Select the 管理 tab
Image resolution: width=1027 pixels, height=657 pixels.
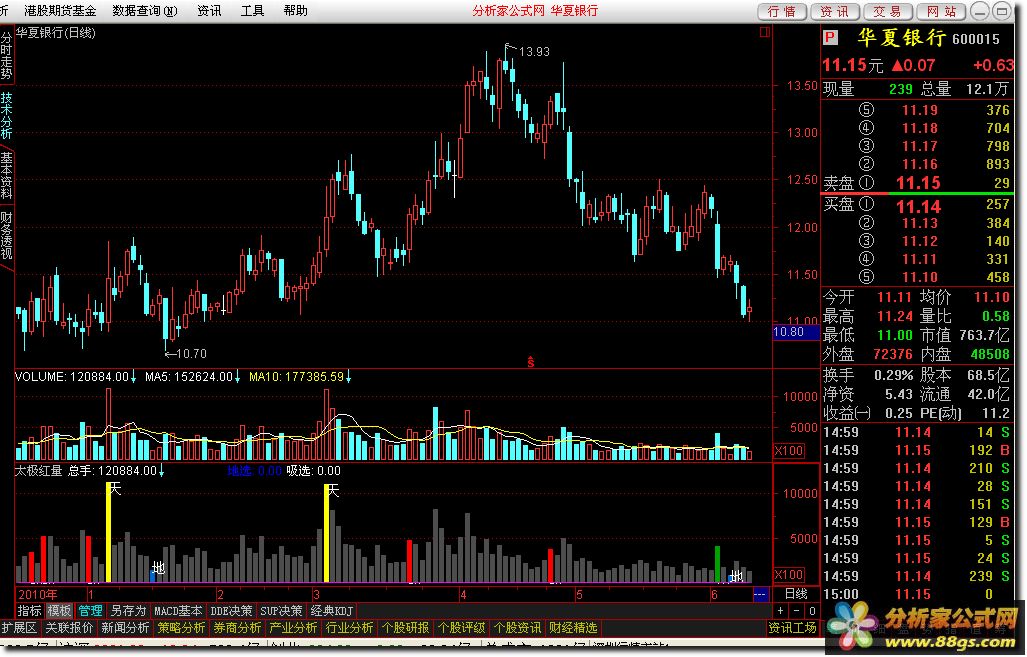(90, 610)
